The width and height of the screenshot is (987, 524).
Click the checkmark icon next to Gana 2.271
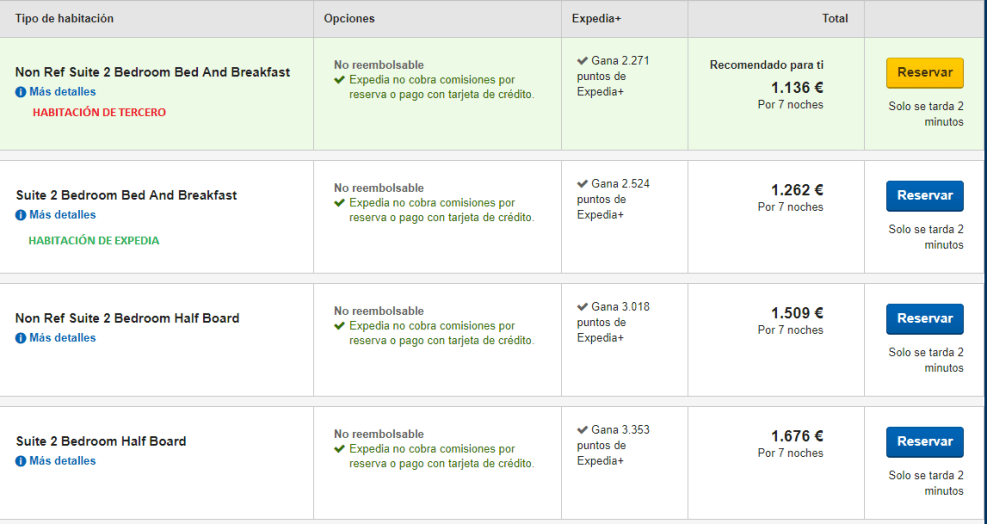click(582, 61)
